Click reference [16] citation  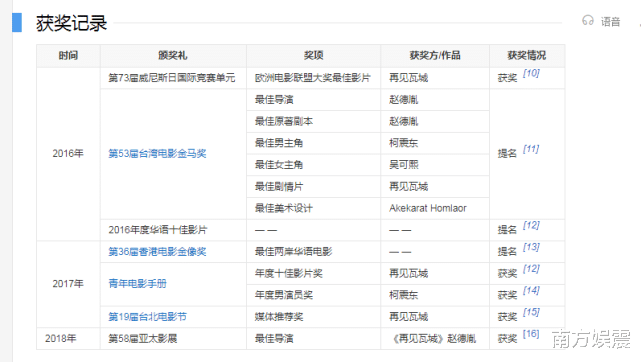[x=531, y=334]
